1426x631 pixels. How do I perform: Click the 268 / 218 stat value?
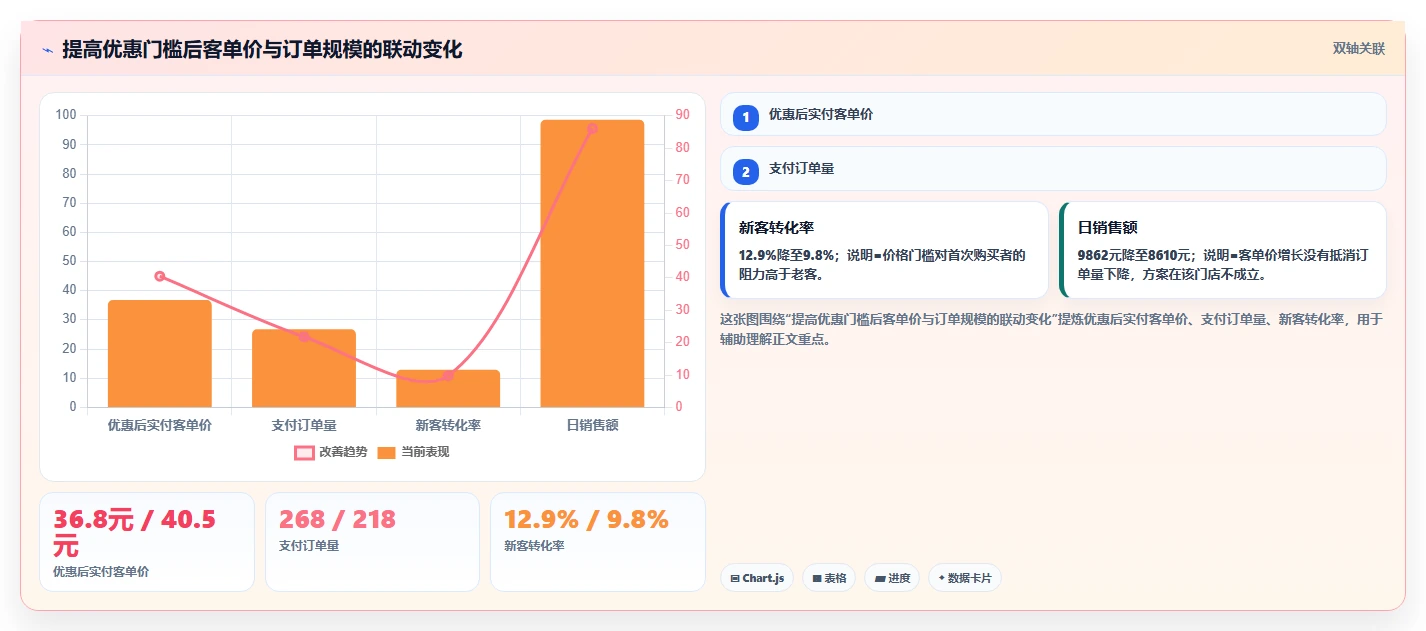[x=338, y=520]
